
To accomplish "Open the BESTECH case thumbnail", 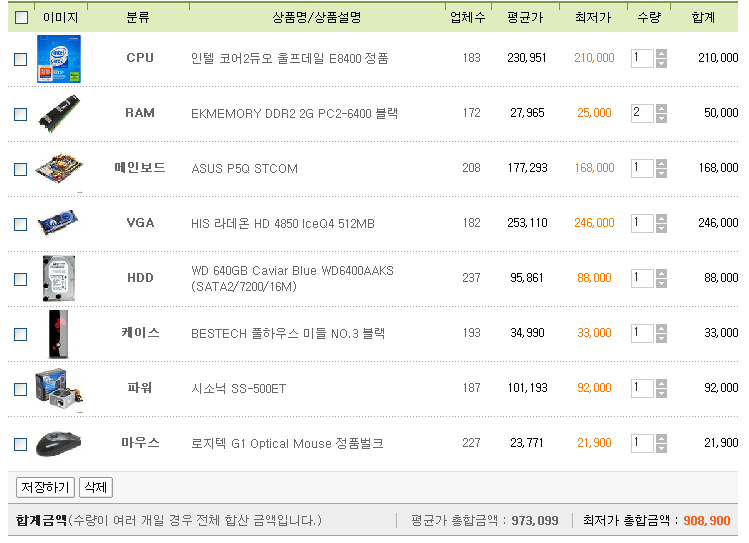I will pos(59,334).
